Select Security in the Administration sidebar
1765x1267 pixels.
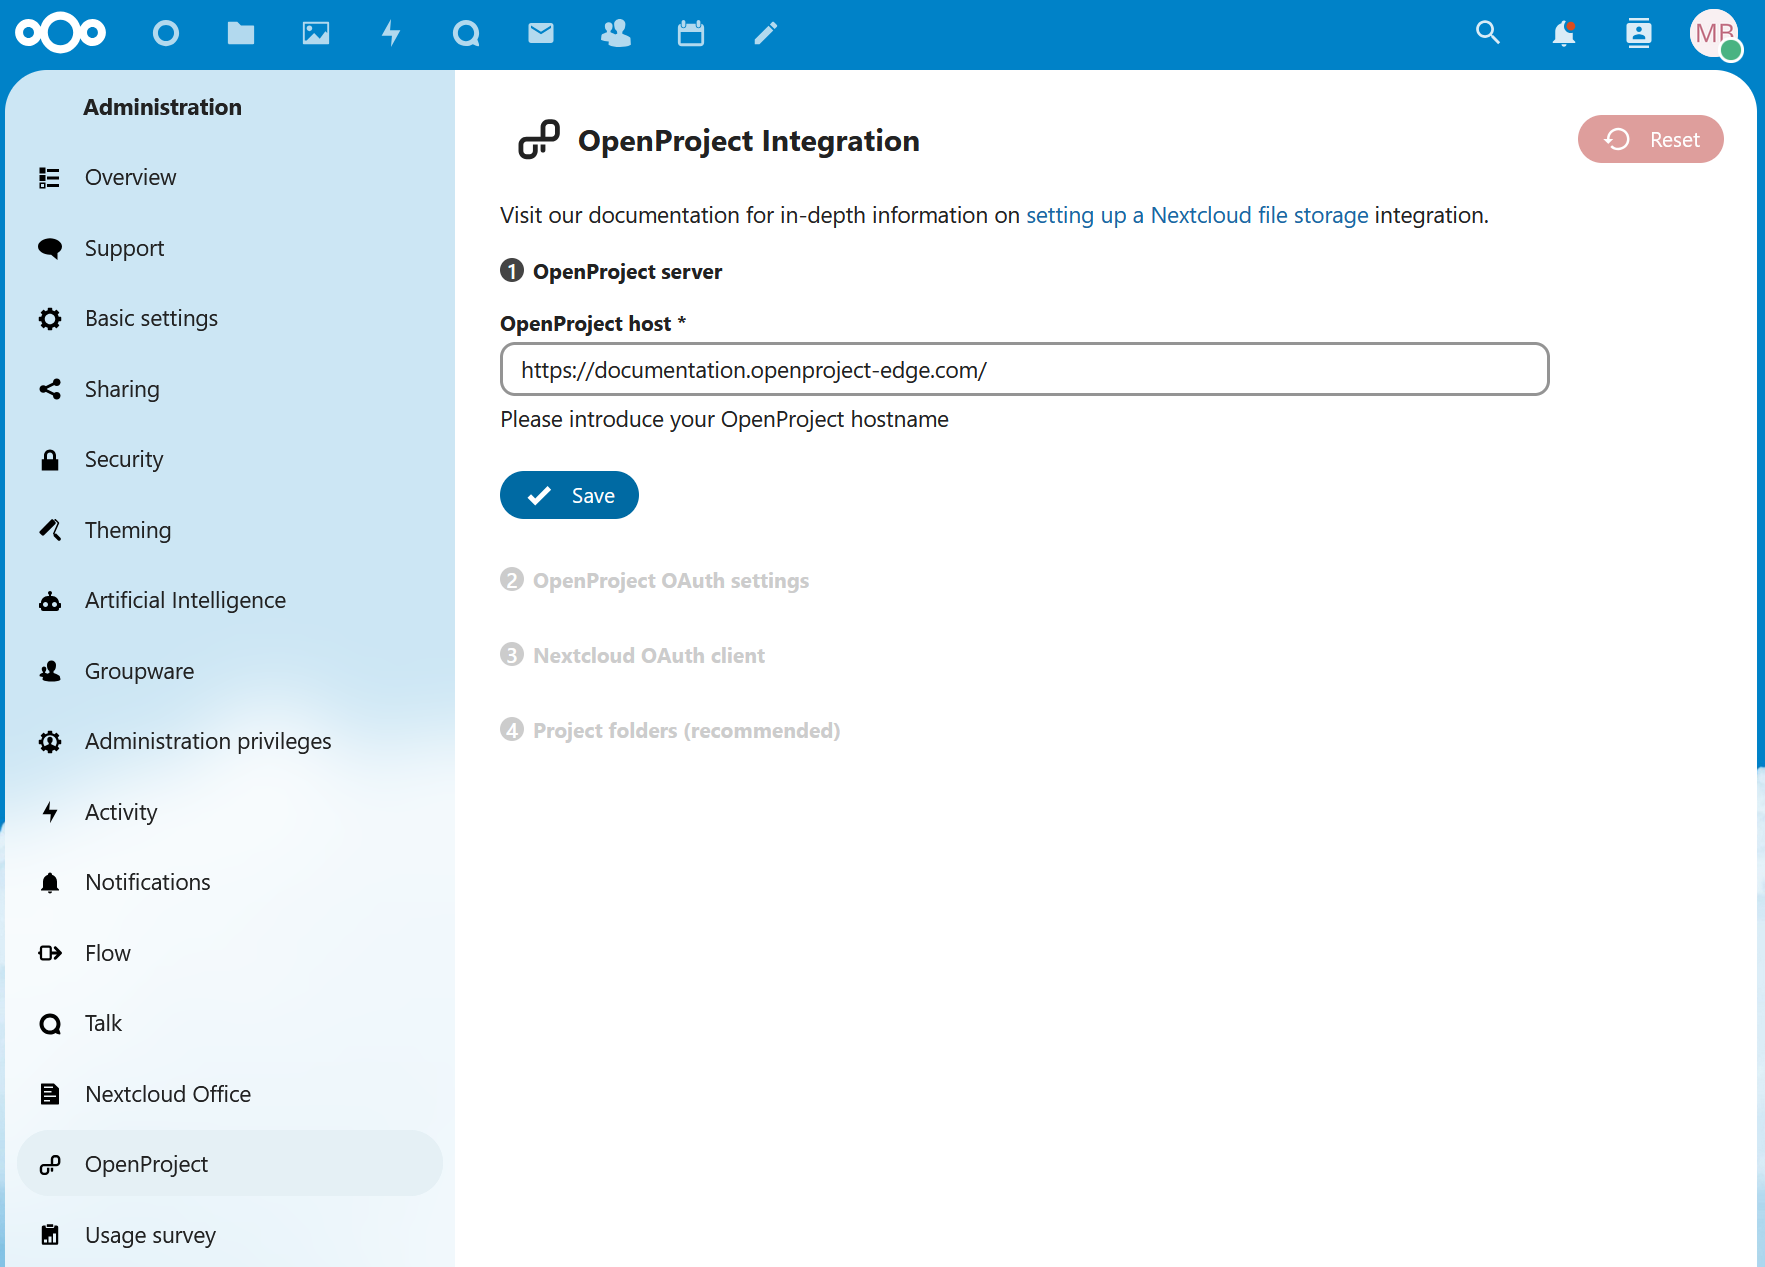click(x=124, y=459)
